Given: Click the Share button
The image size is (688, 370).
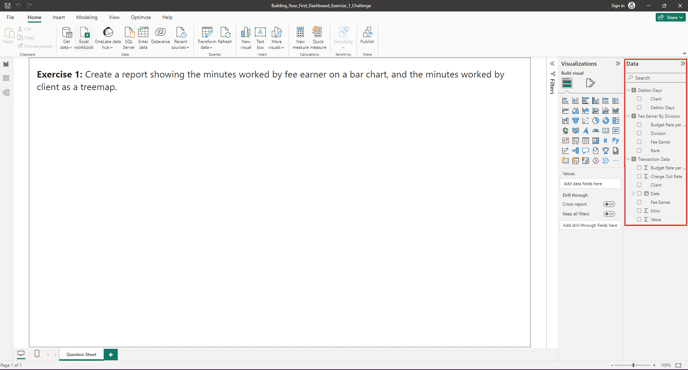Looking at the screenshot, I should pos(670,17).
